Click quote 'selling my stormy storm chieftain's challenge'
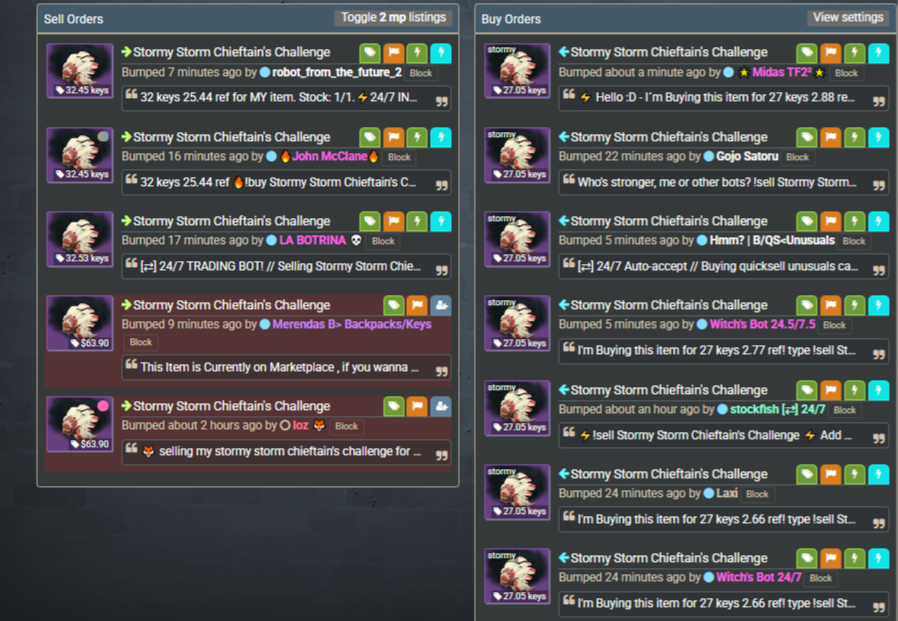898x621 pixels. point(286,452)
